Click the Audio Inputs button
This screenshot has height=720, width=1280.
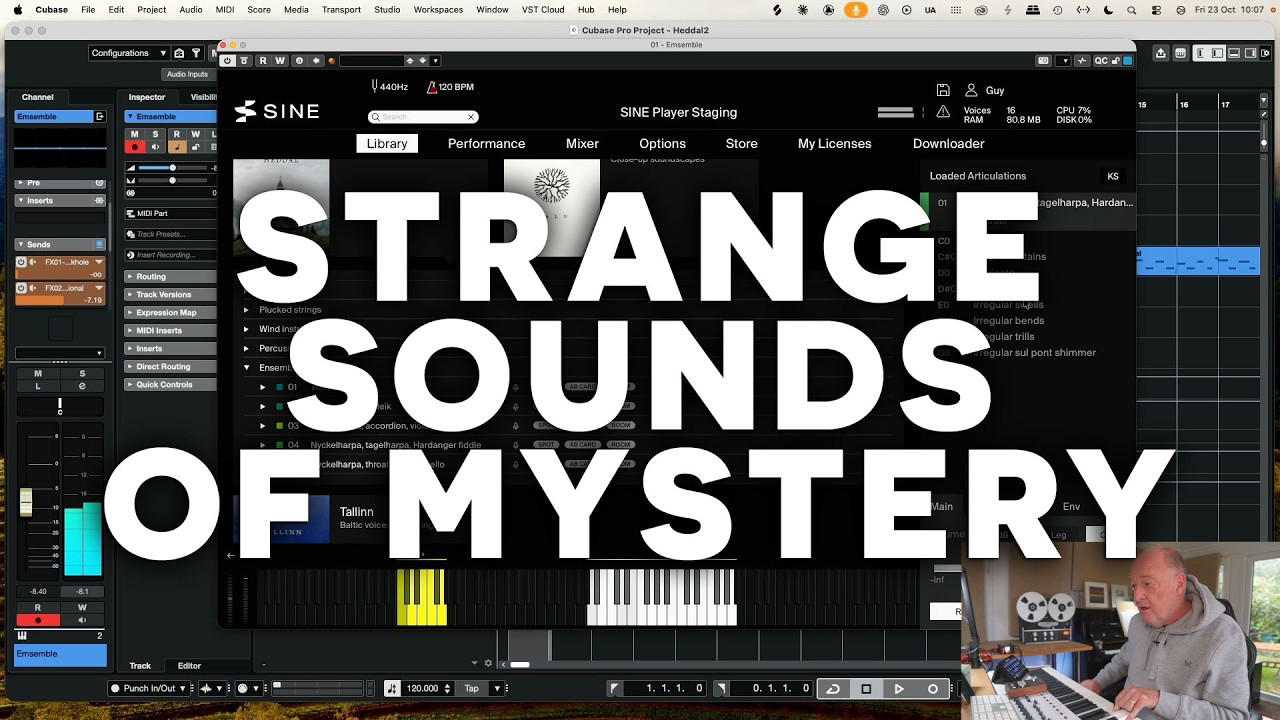(x=187, y=74)
